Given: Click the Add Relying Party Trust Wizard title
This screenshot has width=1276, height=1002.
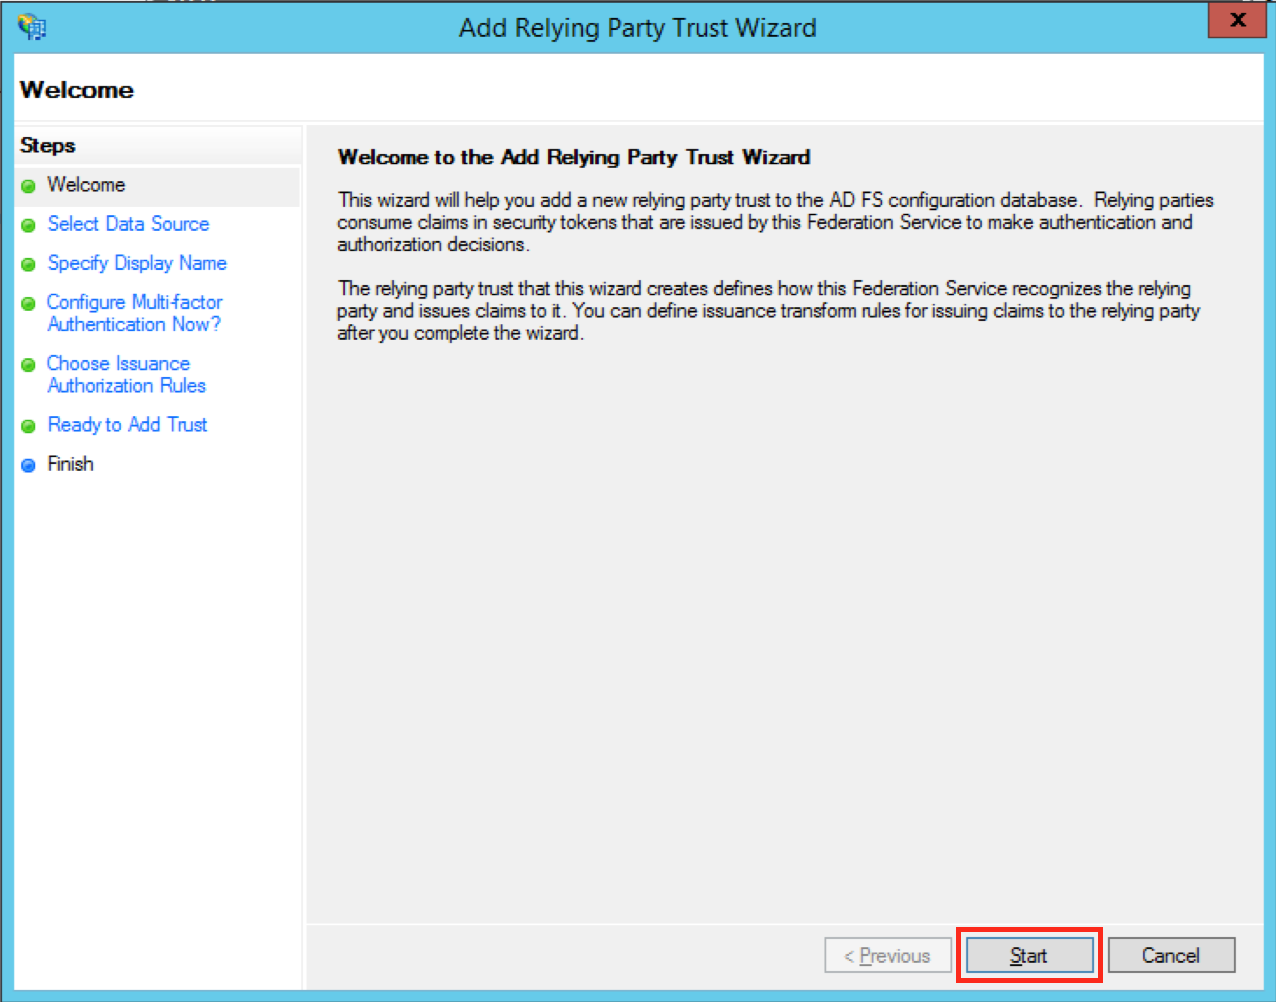Looking at the screenshot, I should (x=637, y=28).
